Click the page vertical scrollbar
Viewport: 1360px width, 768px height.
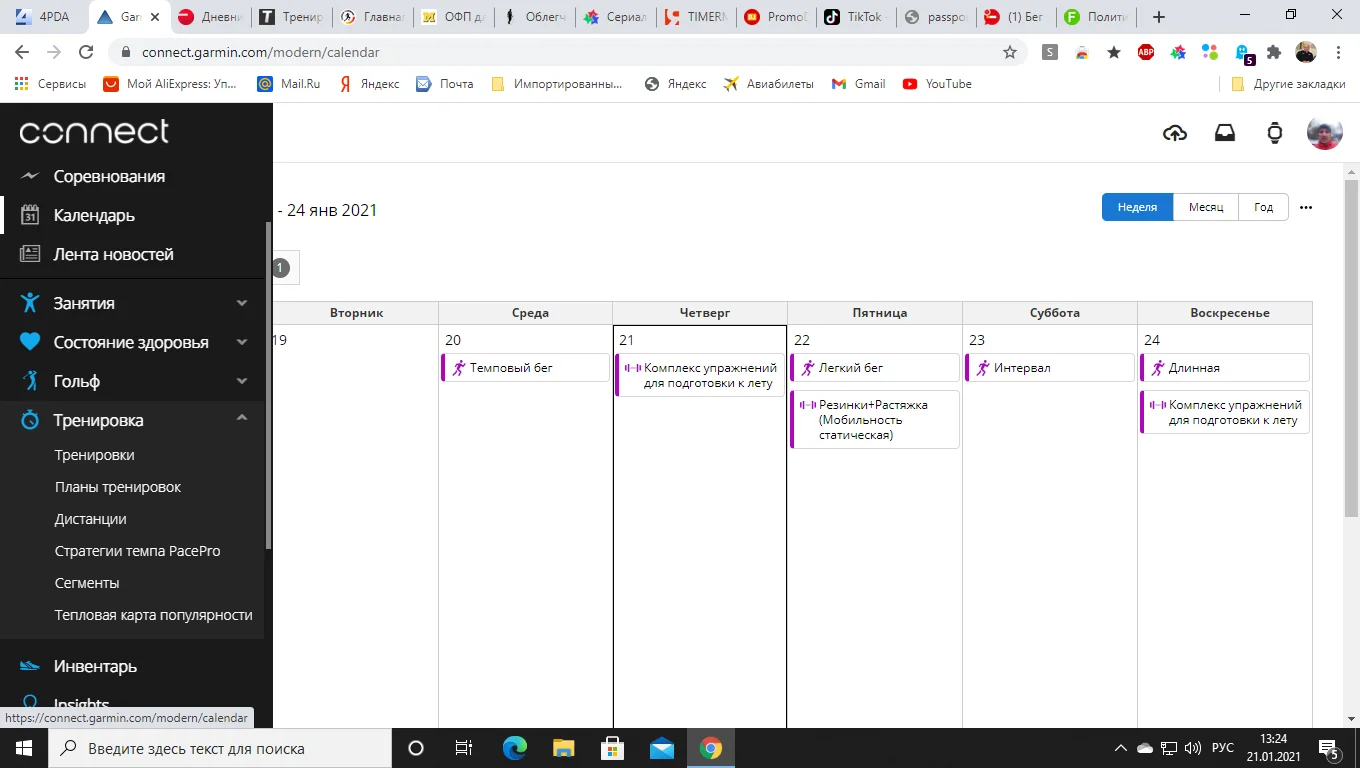[x=1351, y=350]
